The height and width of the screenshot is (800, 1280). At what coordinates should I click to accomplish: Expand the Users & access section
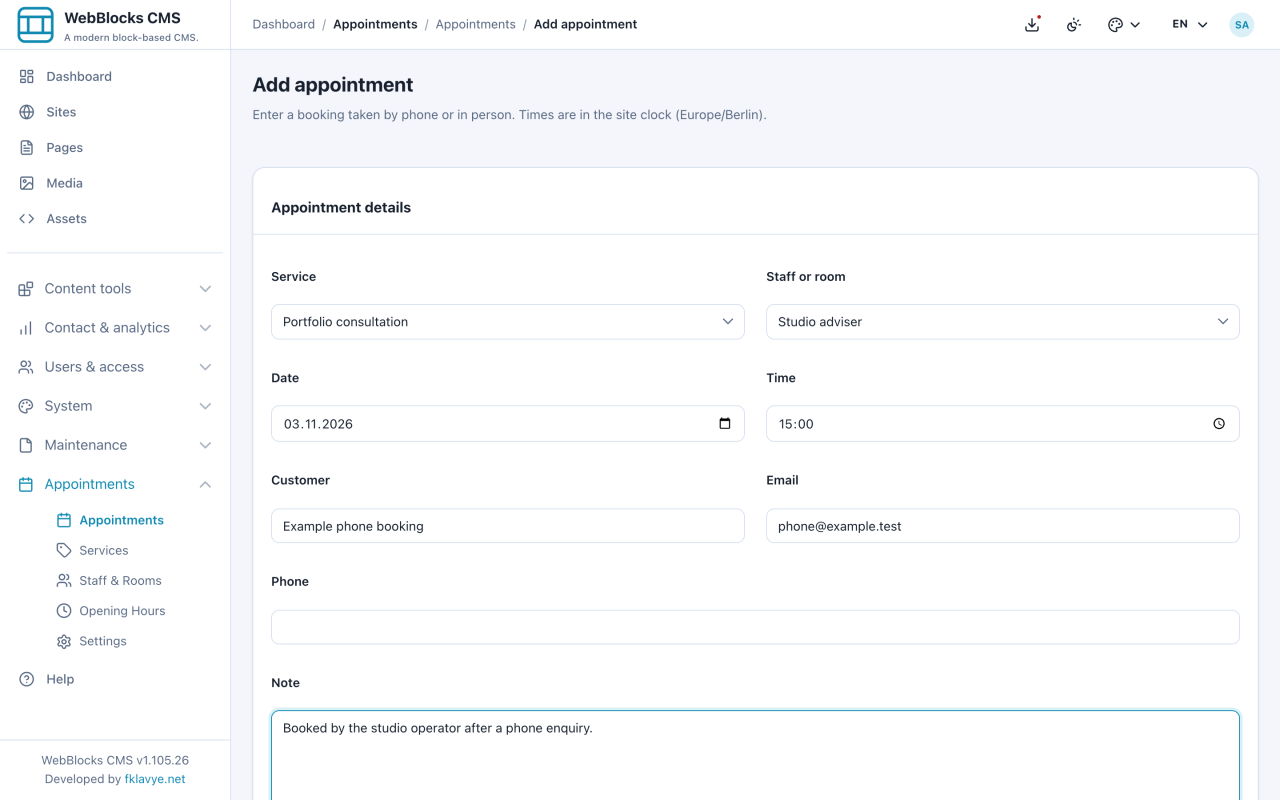[x=115, y=367]
